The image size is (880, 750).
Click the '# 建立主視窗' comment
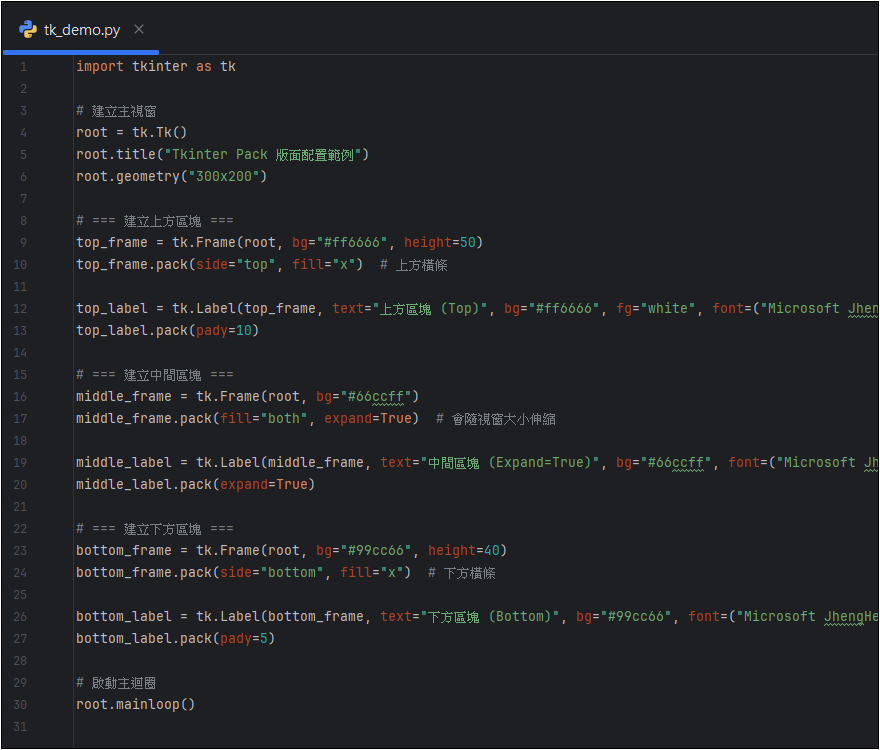coord(116,111)
